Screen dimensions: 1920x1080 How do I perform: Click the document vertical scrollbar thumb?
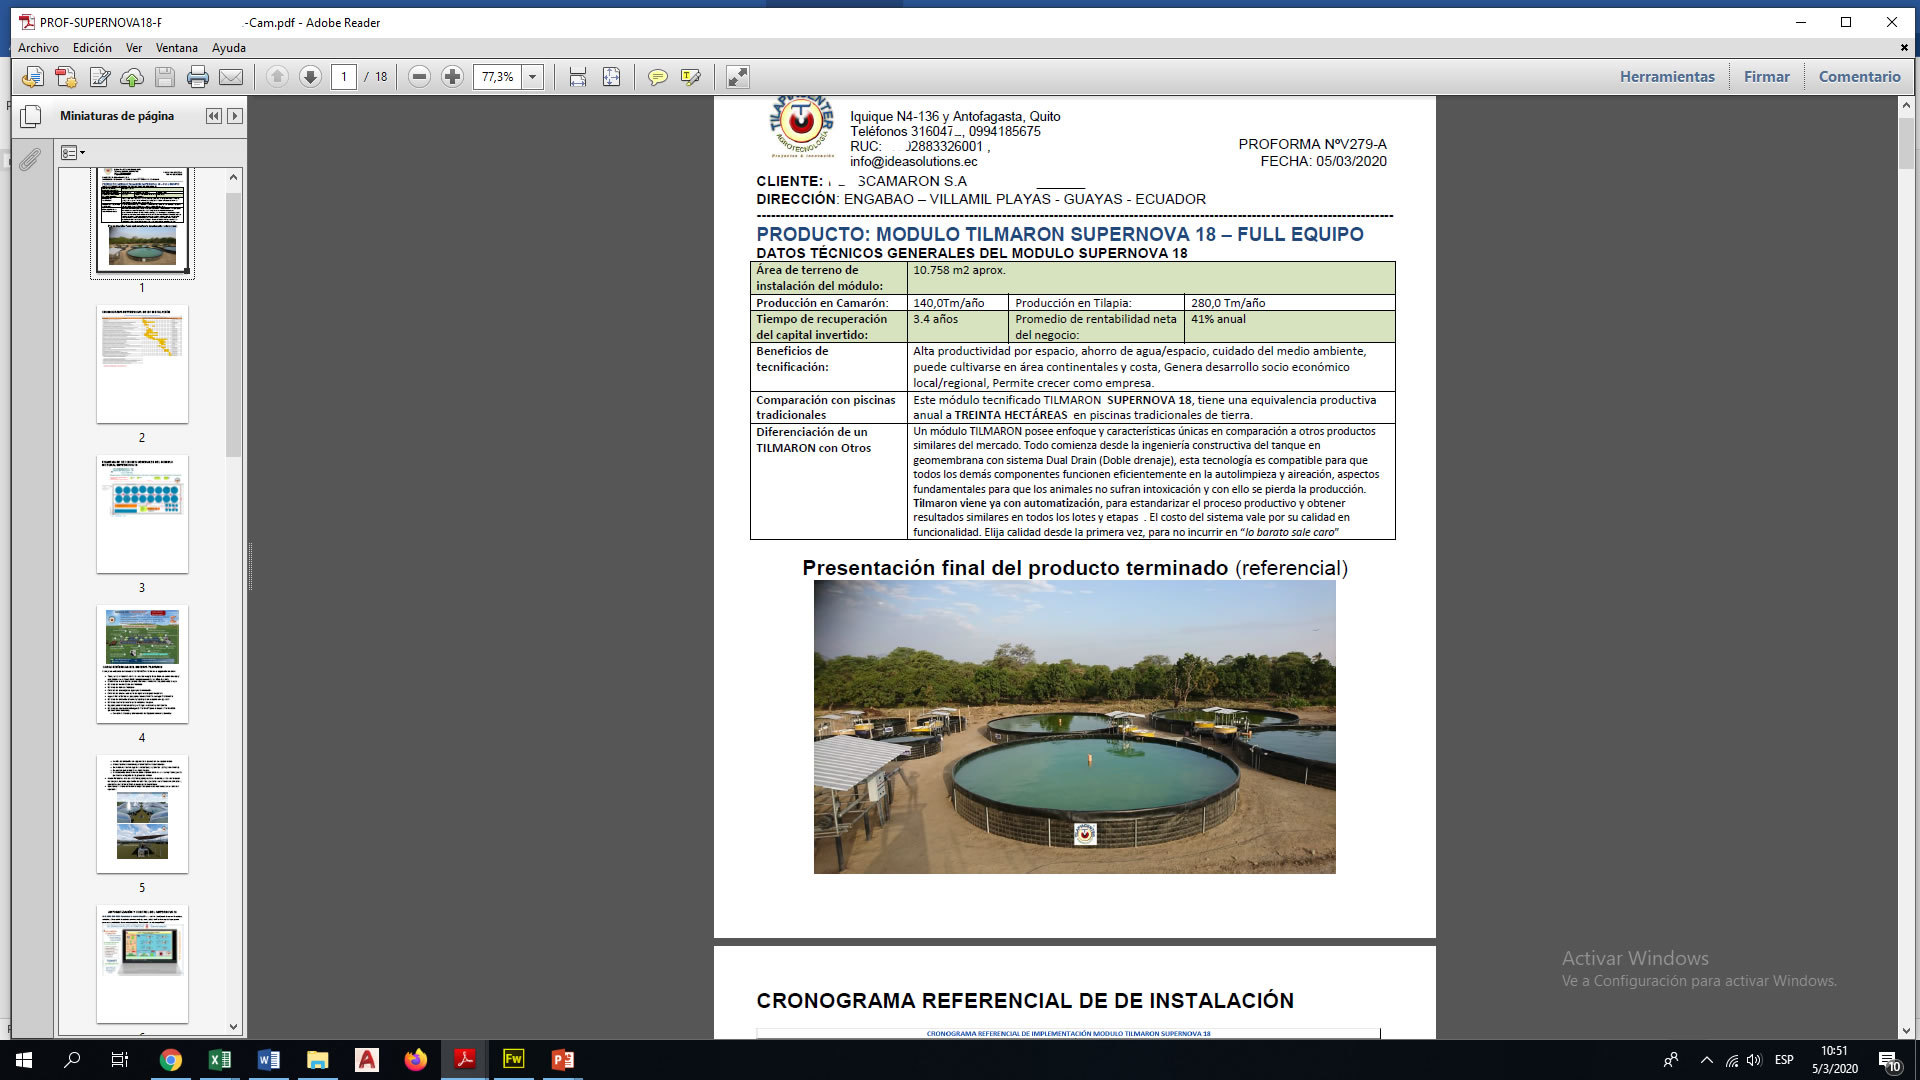(x=1906, y=142)
